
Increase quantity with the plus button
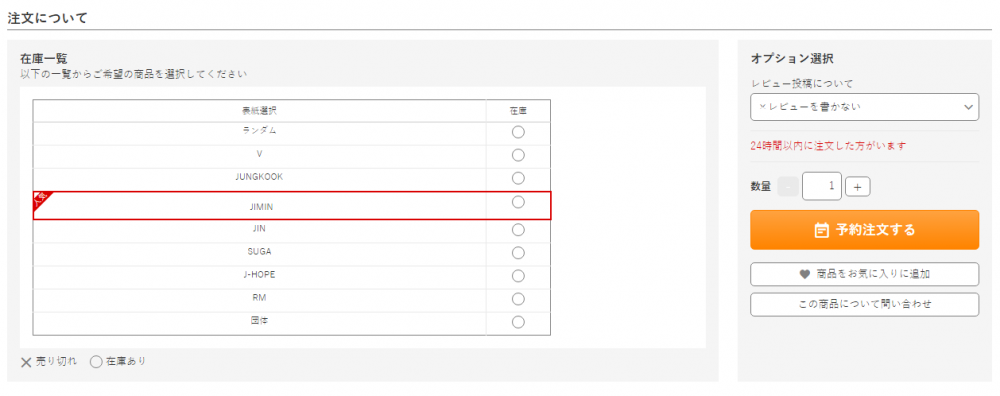click(x=858, y=187)
